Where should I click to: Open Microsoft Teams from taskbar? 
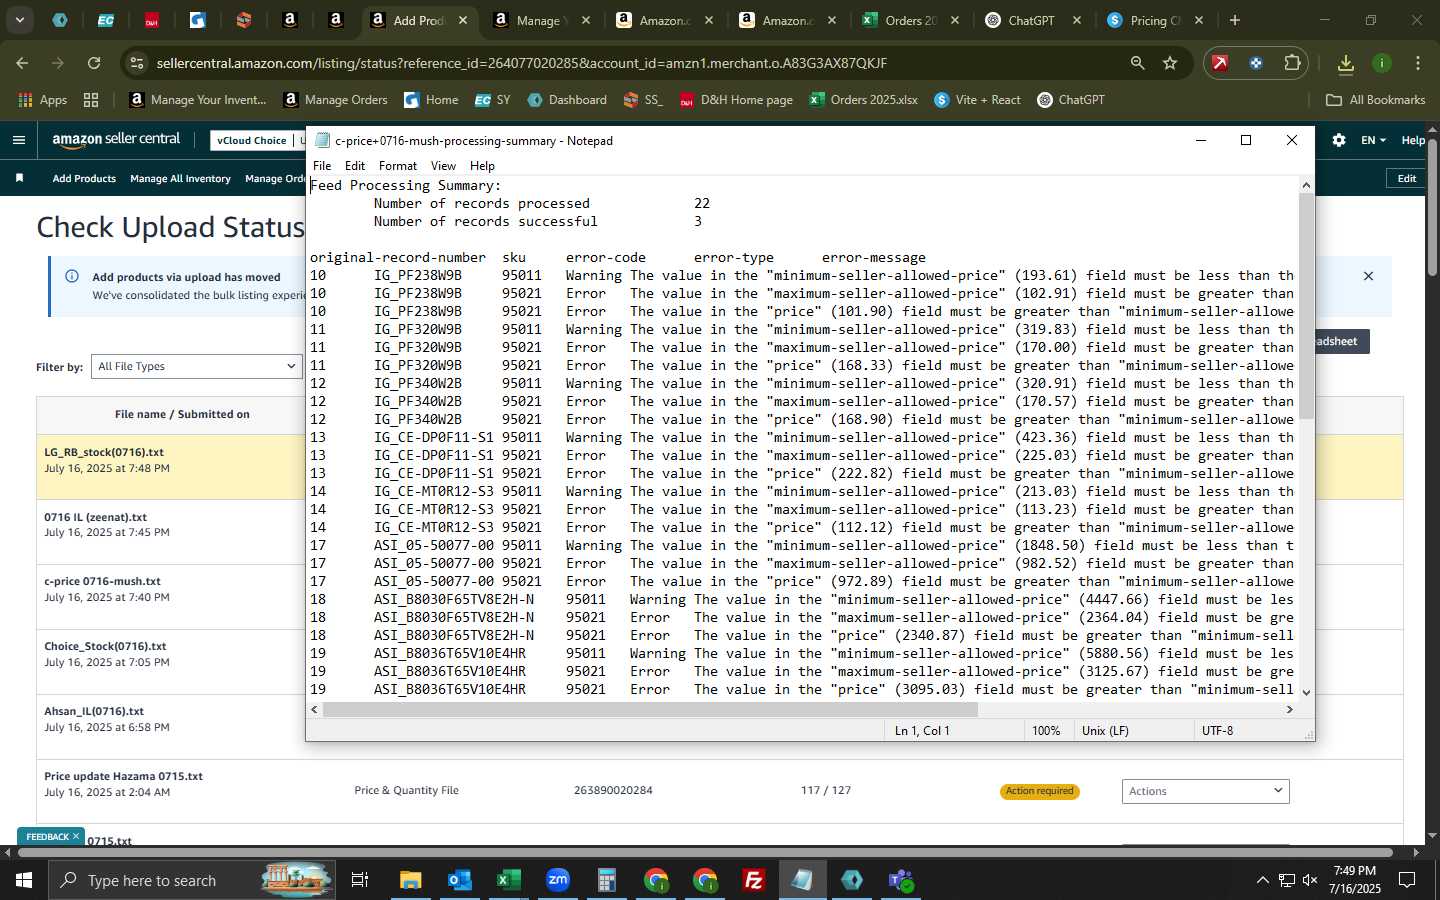[901, 880]
